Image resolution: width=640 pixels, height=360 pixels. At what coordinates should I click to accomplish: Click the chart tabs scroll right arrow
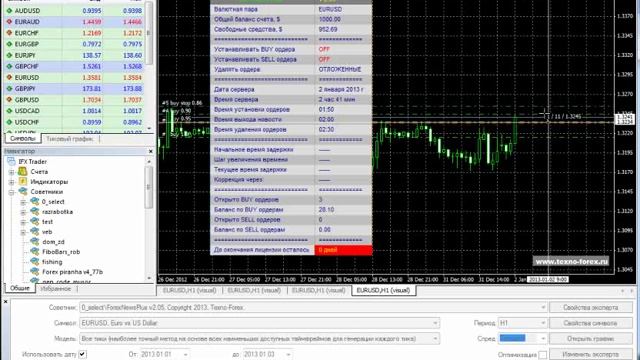click(x=632, y=291)
